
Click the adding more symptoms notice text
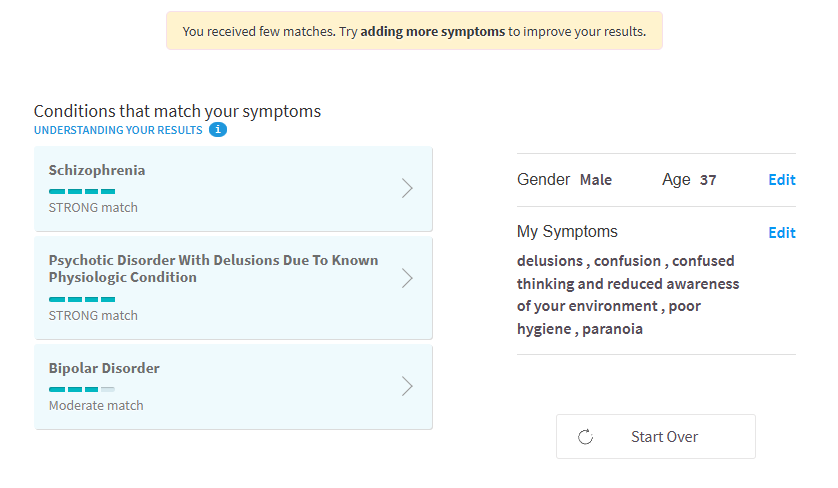[x=432, y=32]
